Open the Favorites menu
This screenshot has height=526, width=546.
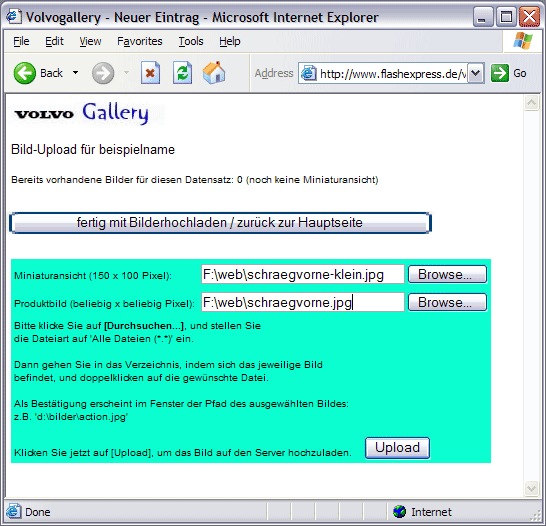tap(140, 41)
